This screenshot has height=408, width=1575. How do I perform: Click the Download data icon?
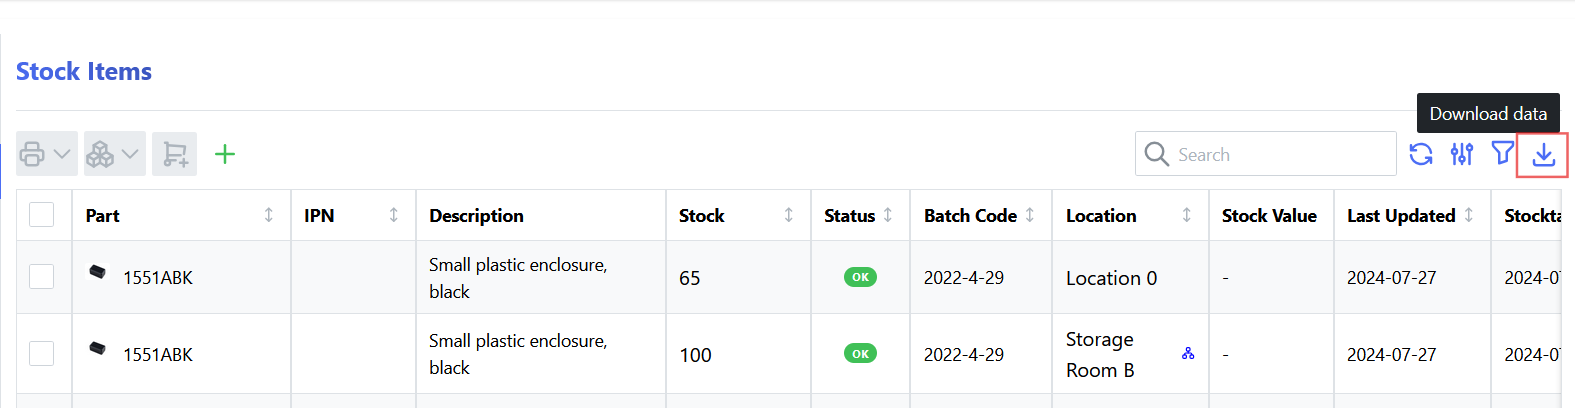tap(1543, 154)
